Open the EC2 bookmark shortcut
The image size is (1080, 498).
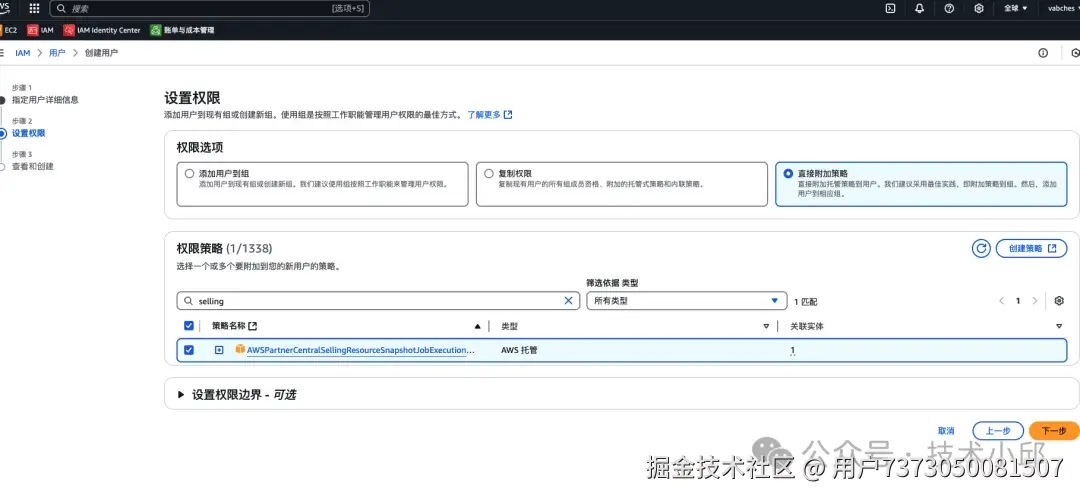point(7,30)
